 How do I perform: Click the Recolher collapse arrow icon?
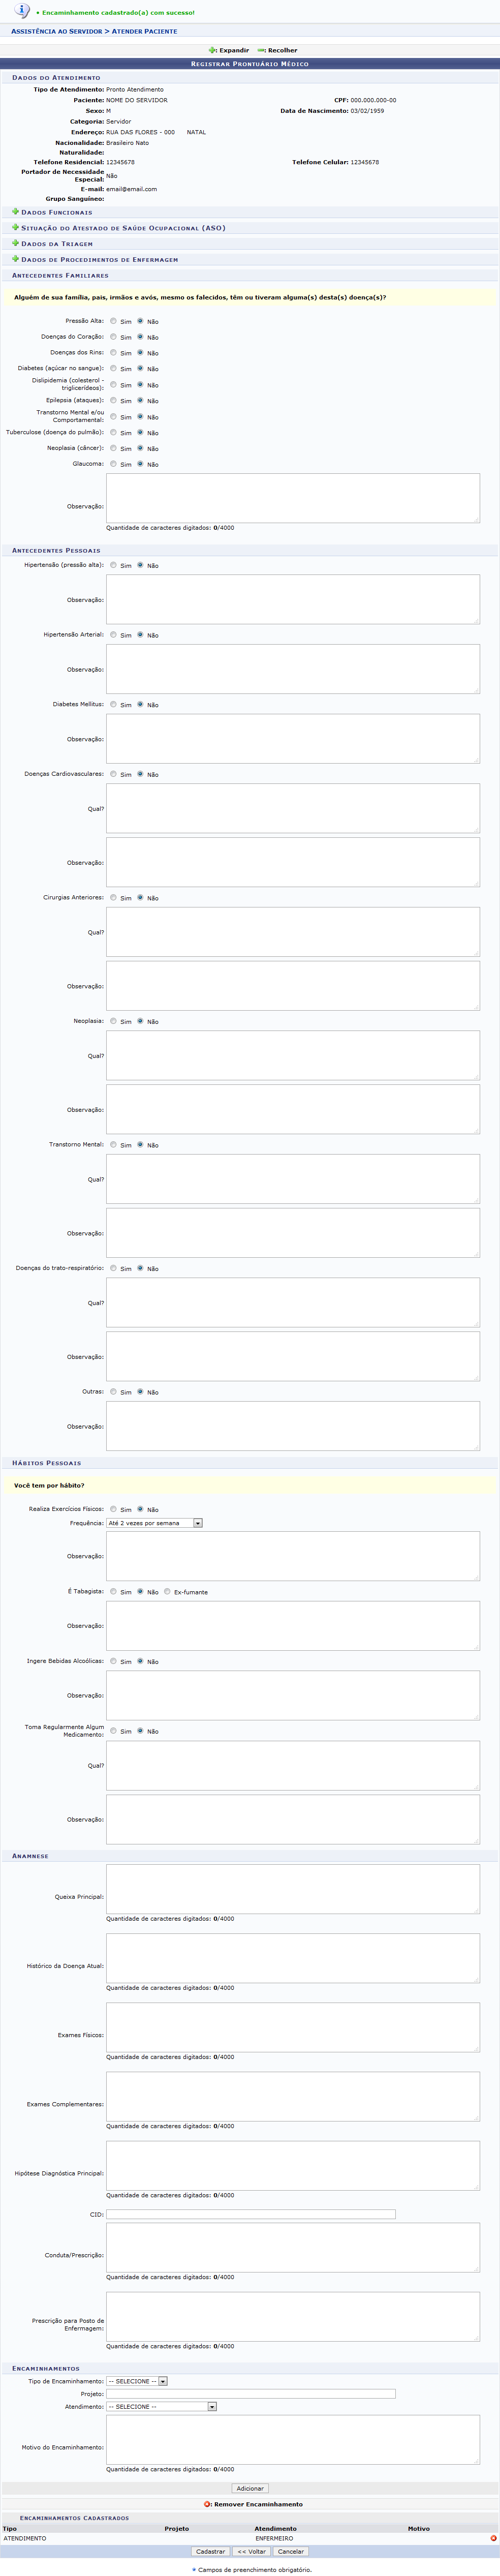[x=261, y=50]
